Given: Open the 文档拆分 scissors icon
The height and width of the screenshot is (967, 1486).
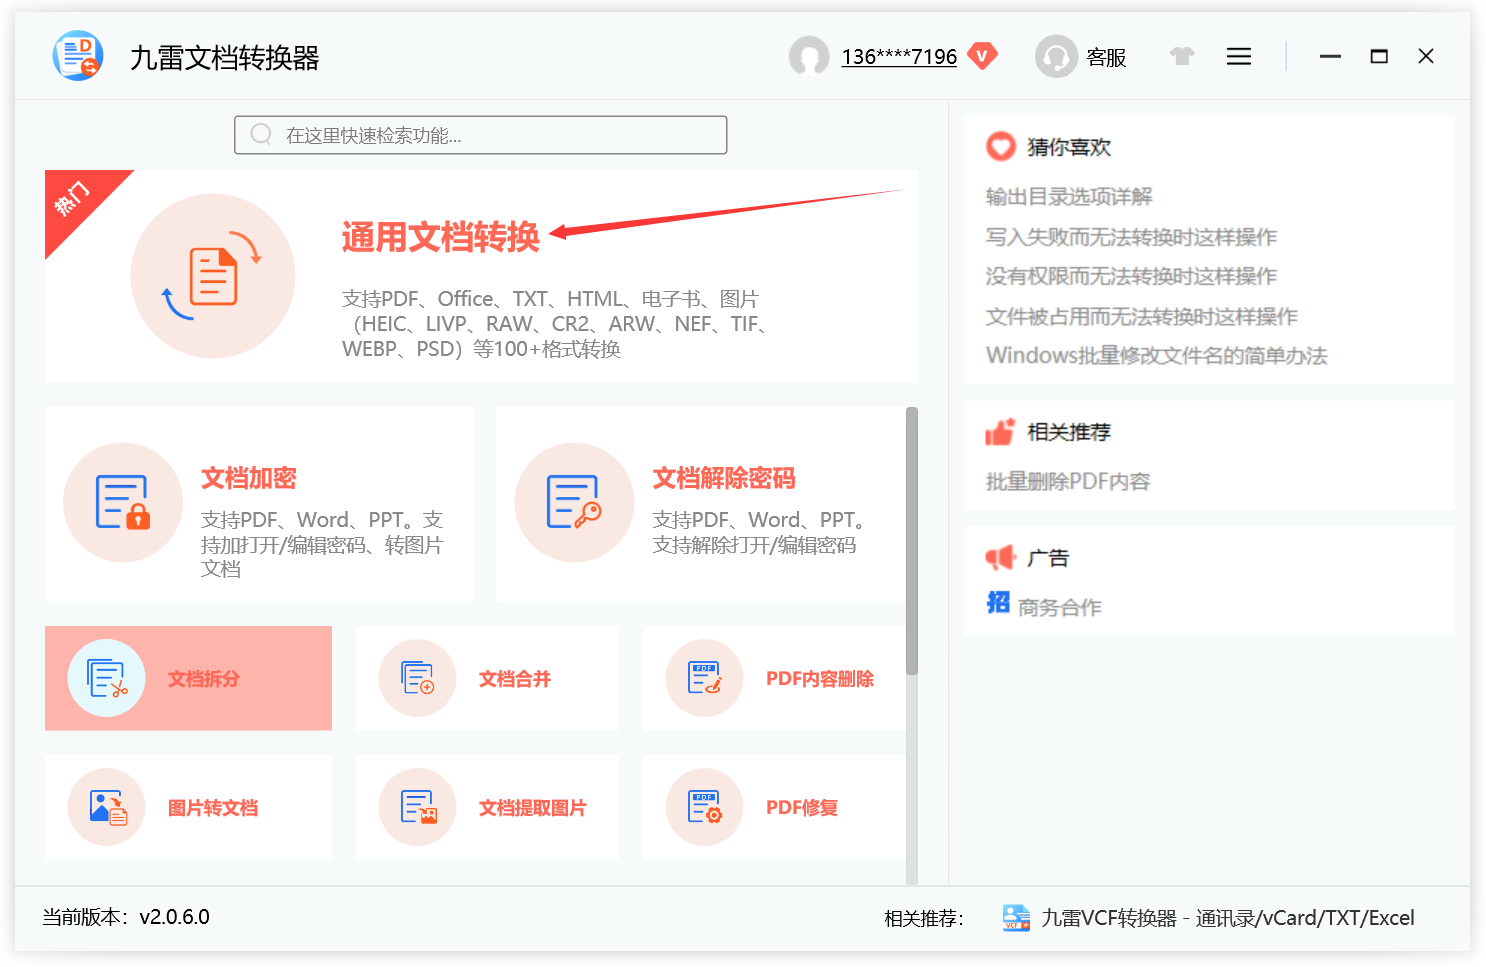Looking at the screenshot, I should [x=106, y=678].
